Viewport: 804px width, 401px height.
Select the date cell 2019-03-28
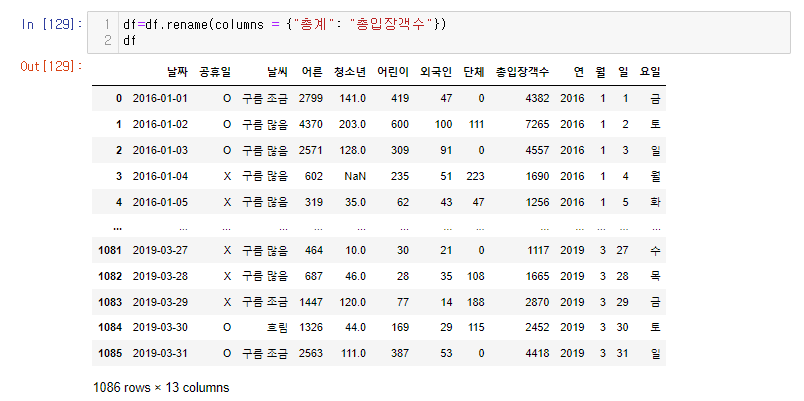pos(160,276)
